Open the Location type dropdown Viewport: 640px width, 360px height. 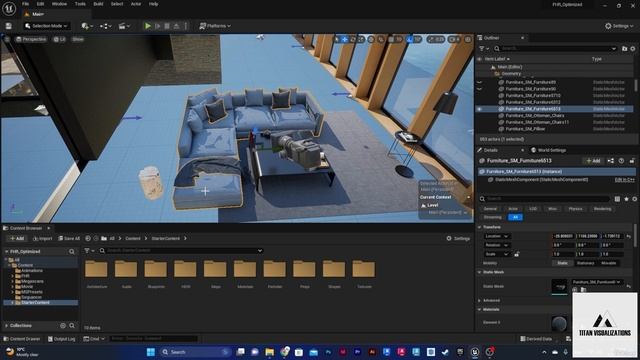coord(496,236)
